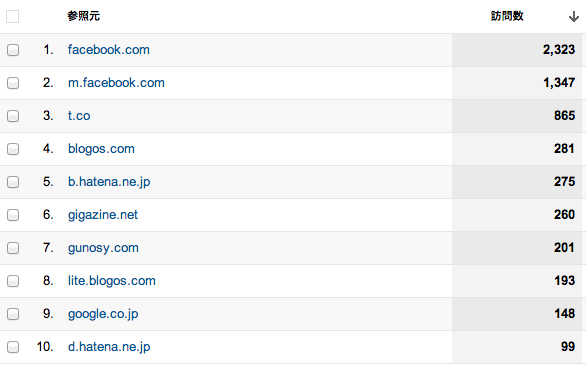Open the lite.blogos.com link
This screenshot has height=367, width=586.
pos(112,281)
